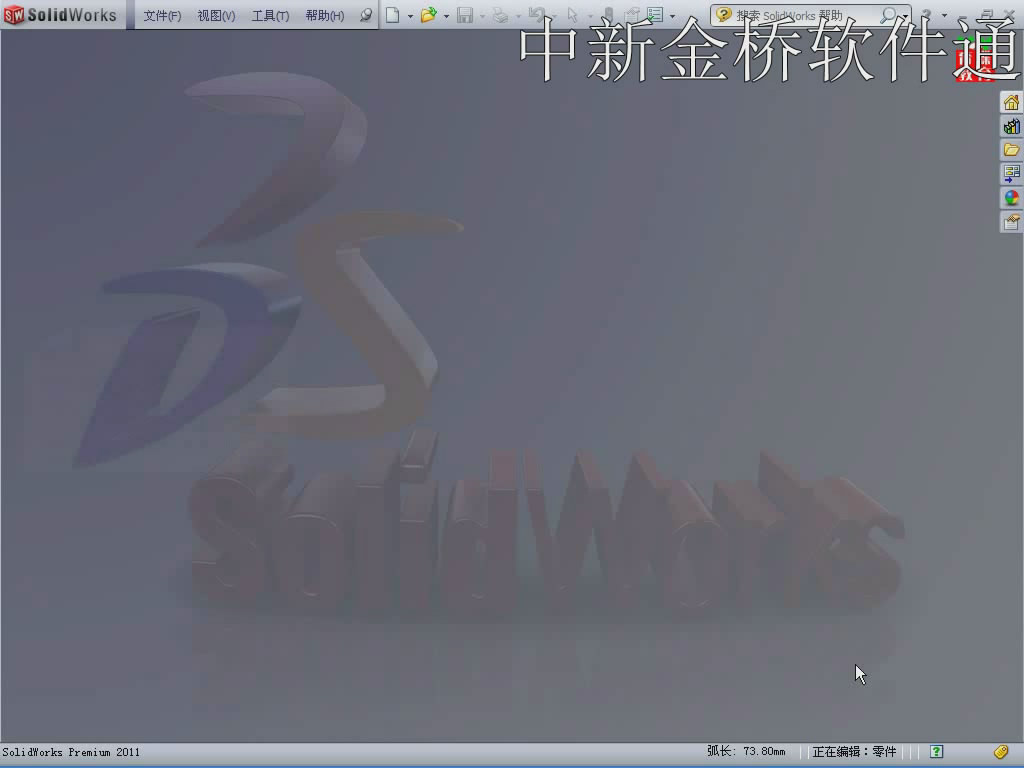The width and height of the screenshot is (1024, 768).
Task: Choose the Select cursor tool icon
Action: [x=573, y=15]
